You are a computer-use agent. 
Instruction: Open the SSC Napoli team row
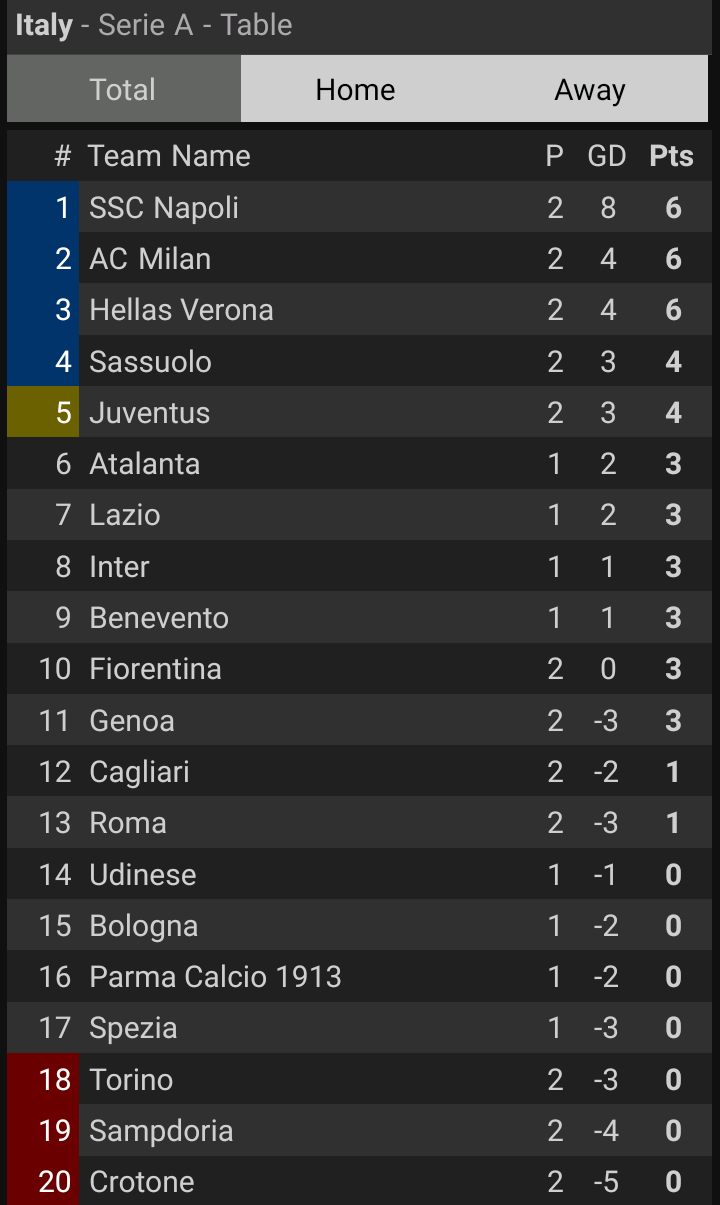coord(164,208)
